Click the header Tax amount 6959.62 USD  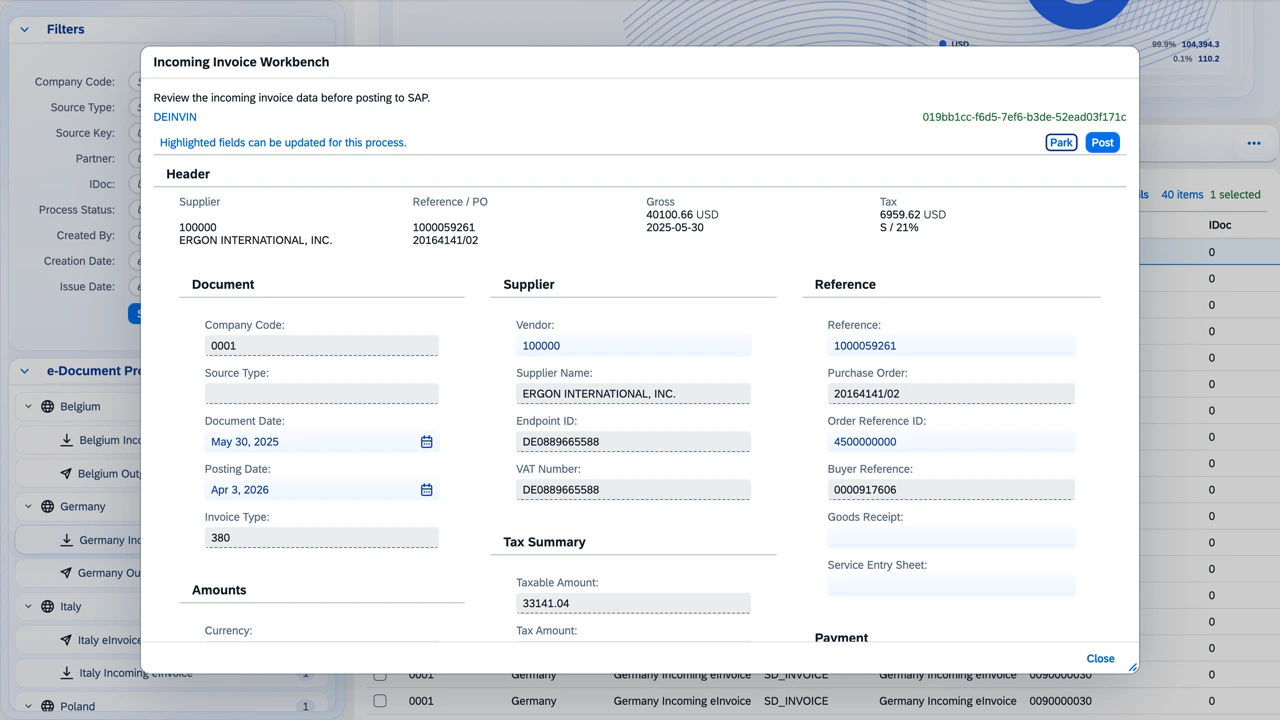click(x=913, y=215)
